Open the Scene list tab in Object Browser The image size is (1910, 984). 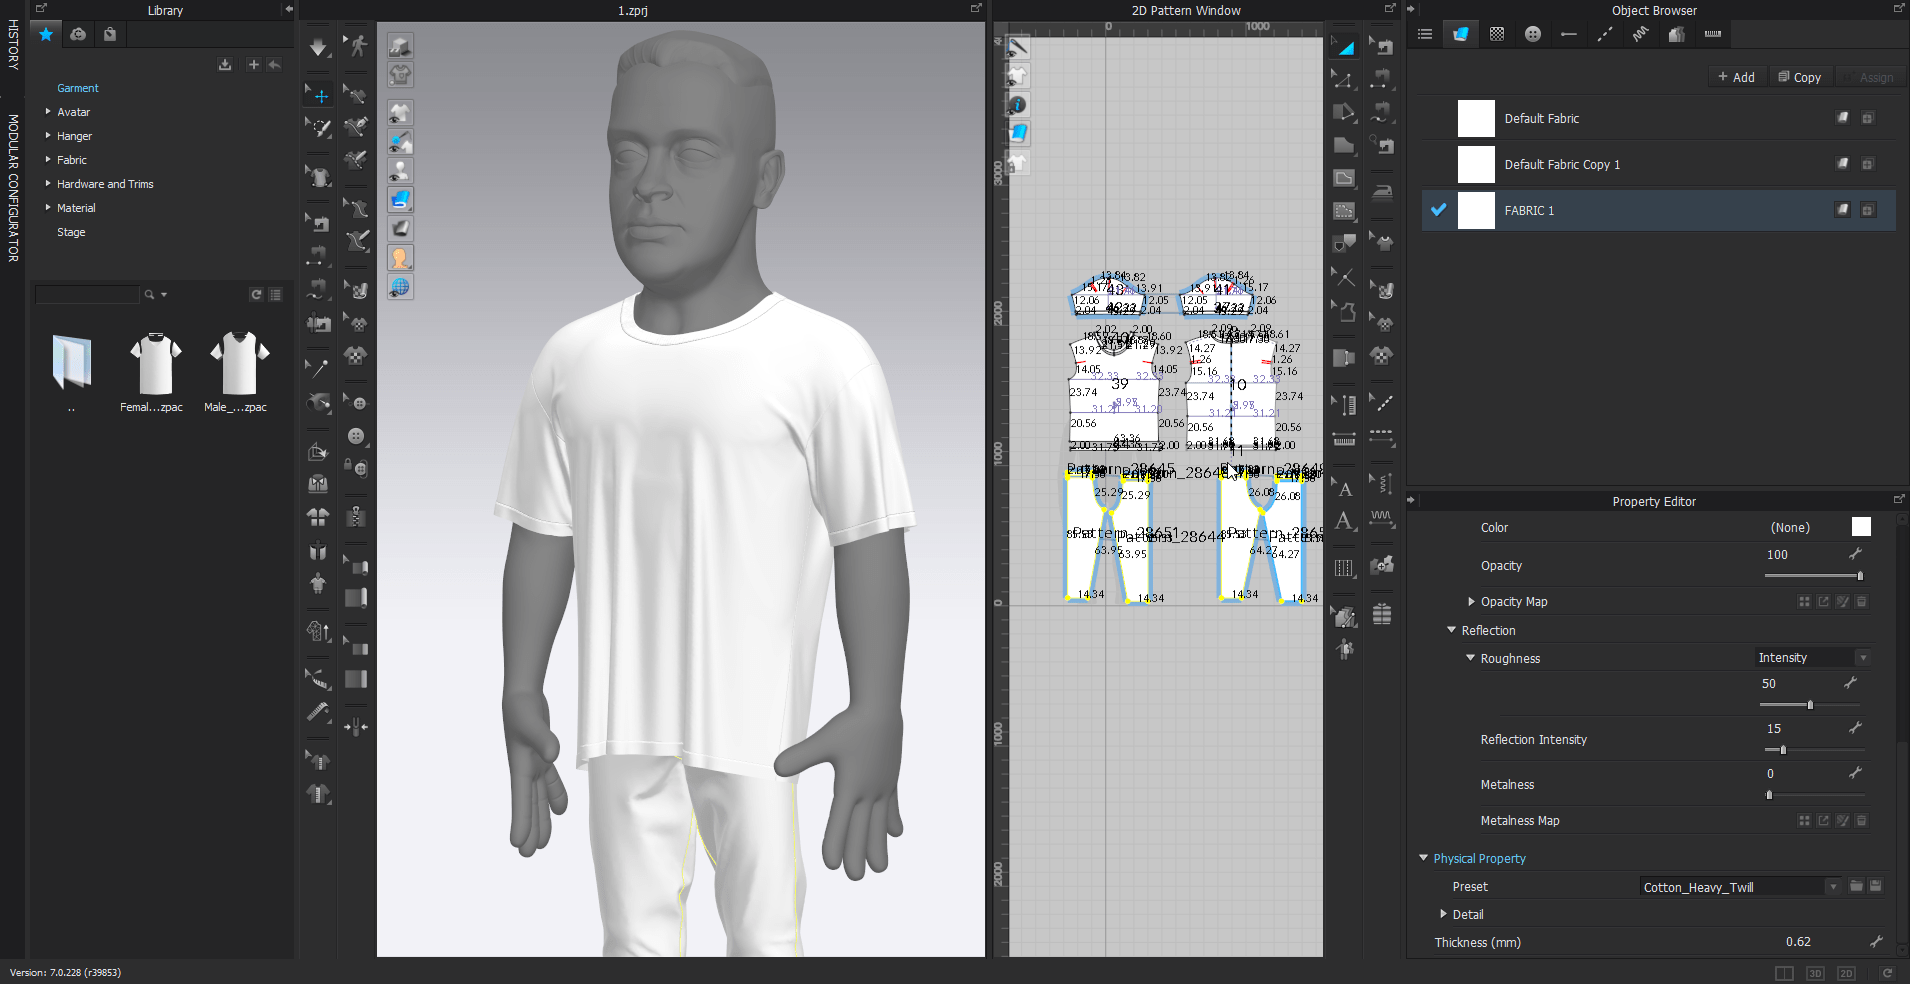coord(1425,34)
